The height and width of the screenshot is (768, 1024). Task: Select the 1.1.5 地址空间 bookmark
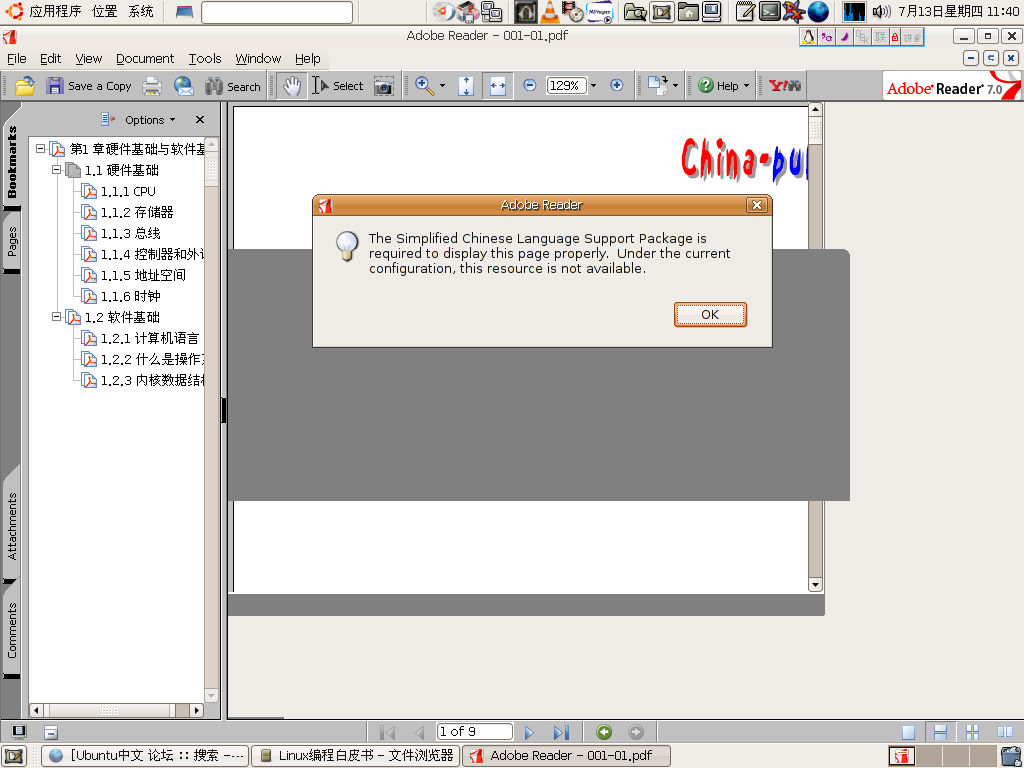143,275
